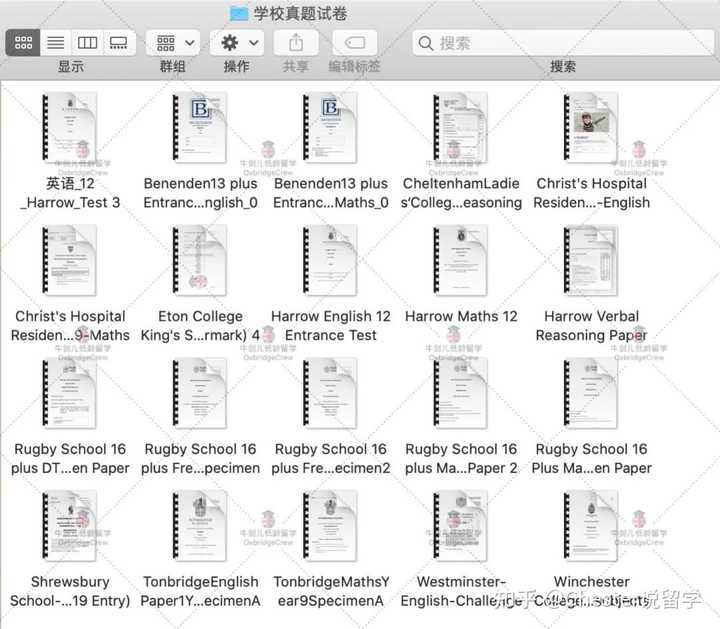Click filename Eton College King's S...rmark) 4

coord(200,326)
